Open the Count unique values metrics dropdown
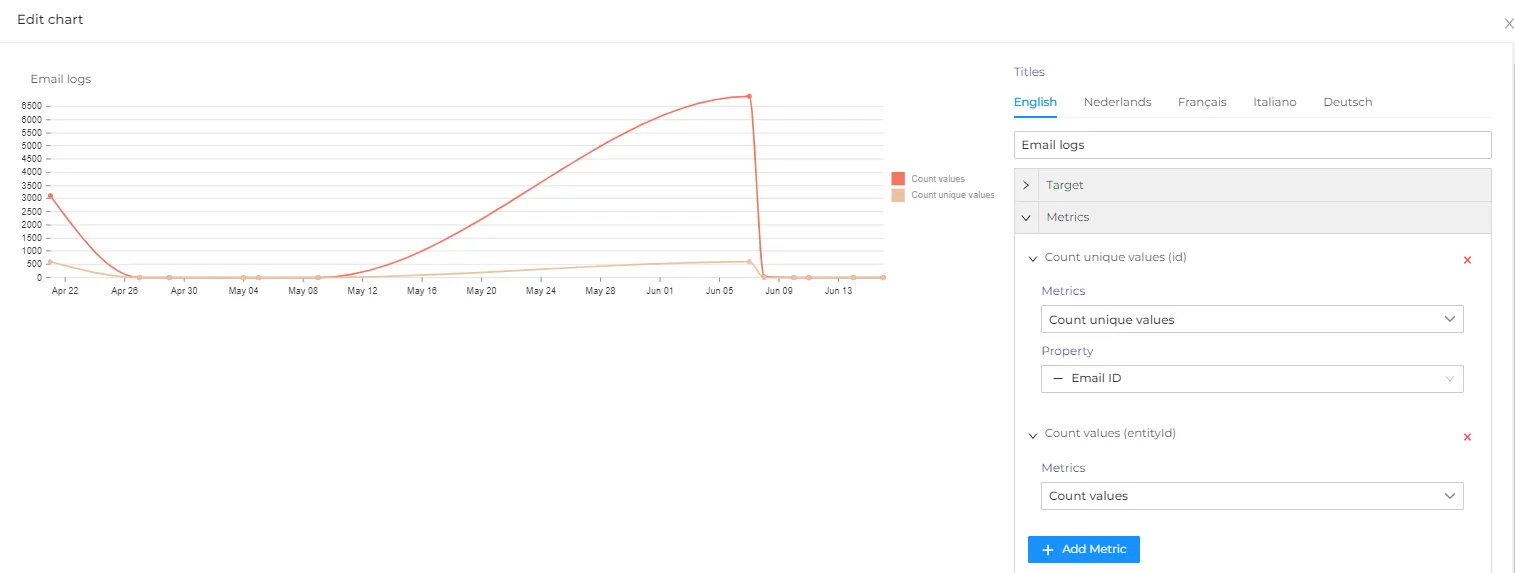This screenshot has width=1515, height=573. 1252,319
